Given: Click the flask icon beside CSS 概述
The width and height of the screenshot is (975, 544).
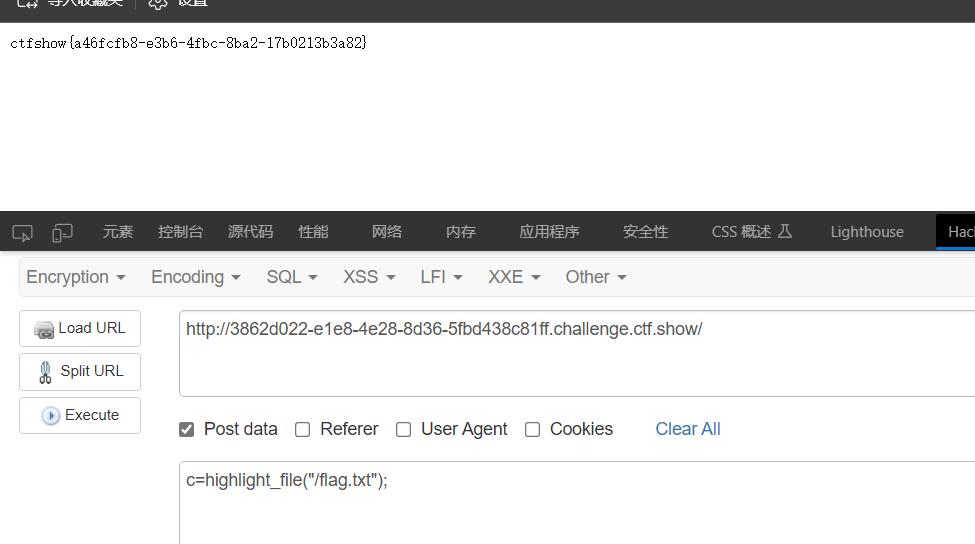Looking at the screenshot, I should point(785,231).
